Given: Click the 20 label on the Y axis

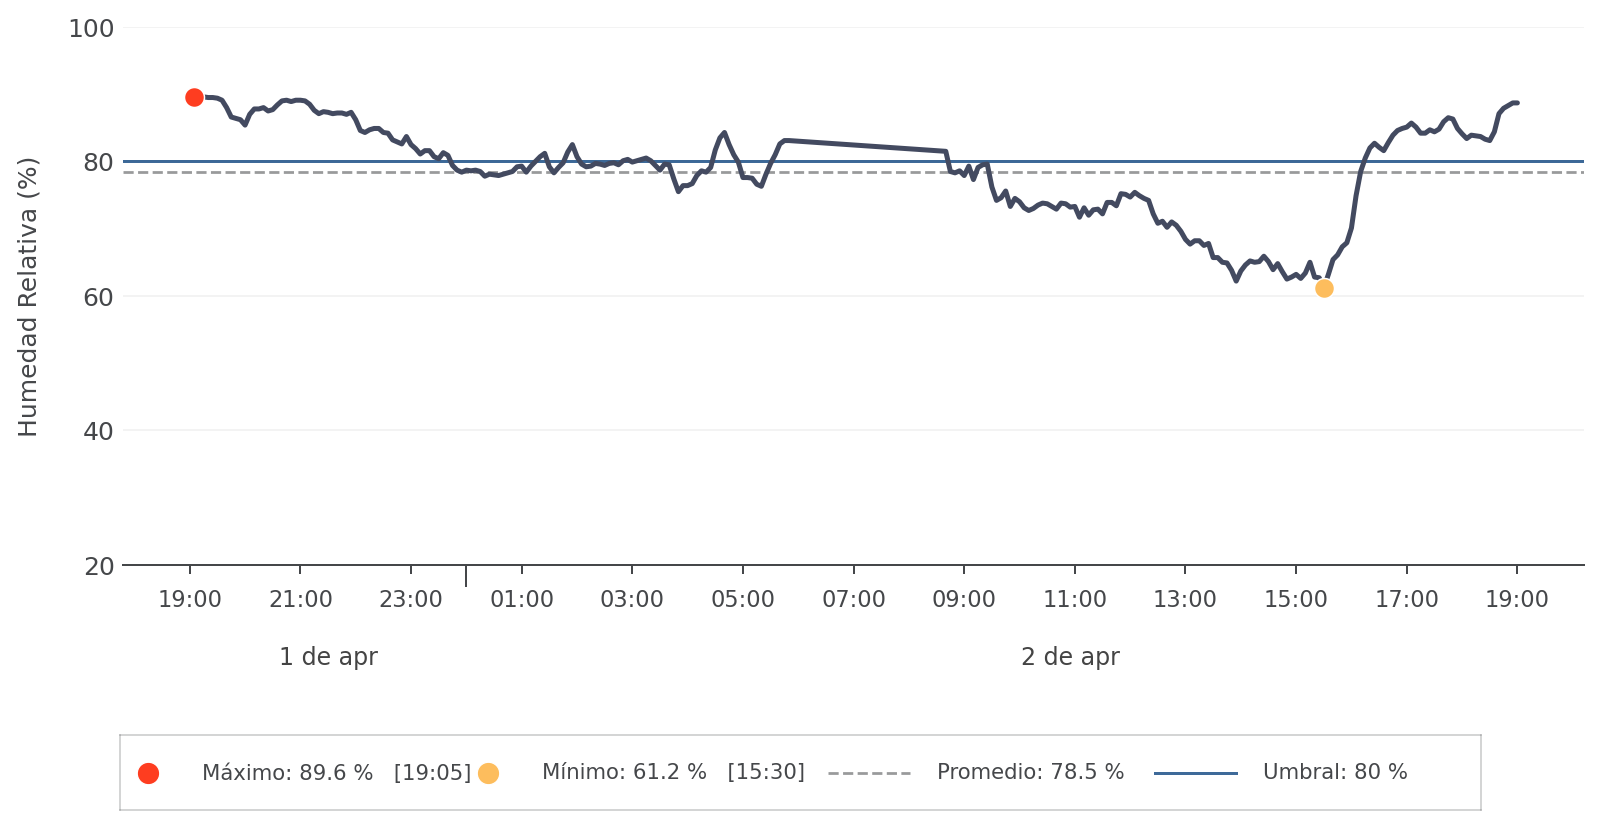Looking at the screenshot, I should click(x=98, y=567).
